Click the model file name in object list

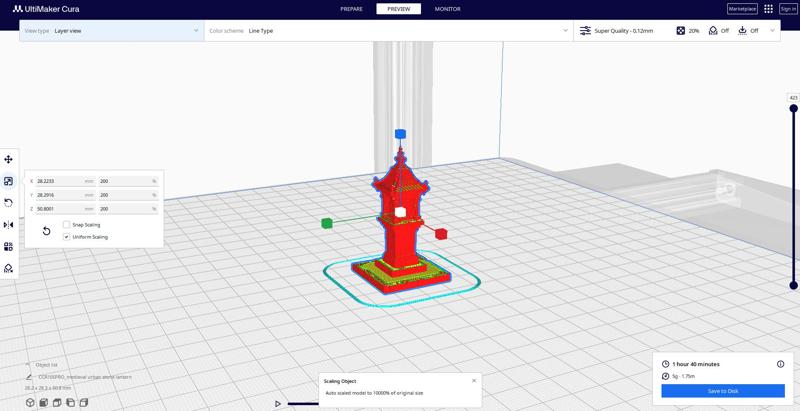click(x=85, y=377)
